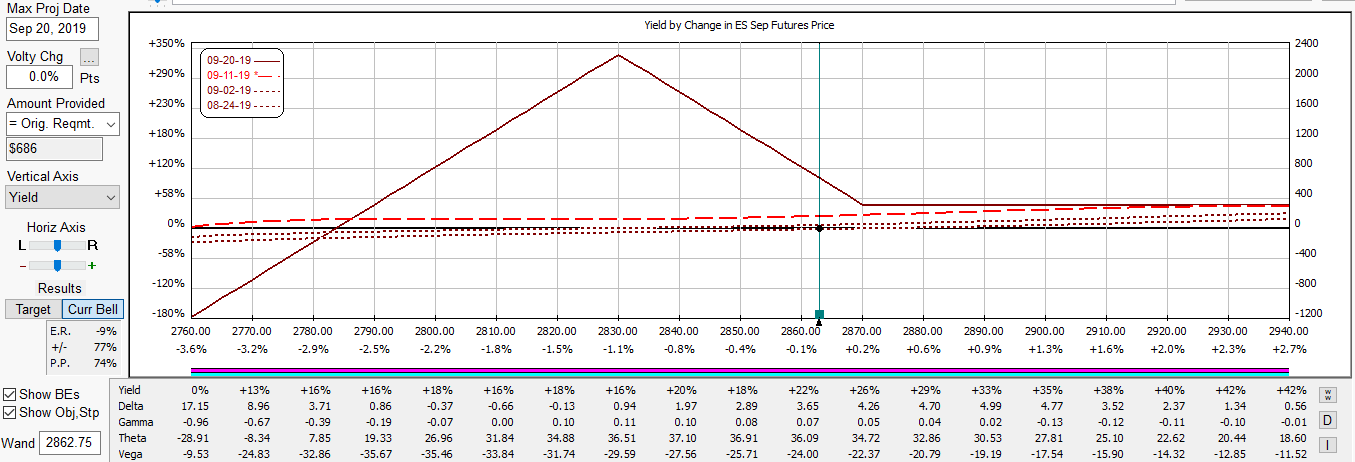Click the Gamma row header in table
1355x462 pixels.
click(x=134, y=422)
